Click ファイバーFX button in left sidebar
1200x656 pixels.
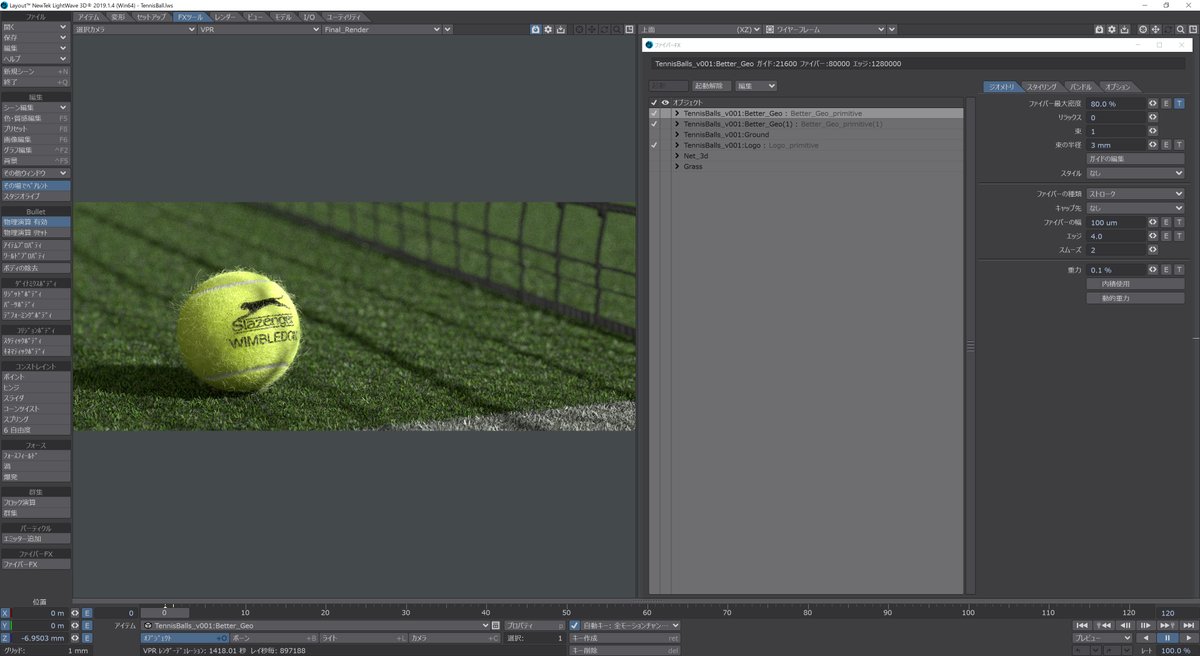pyautogui.click(x=35, y=564)
